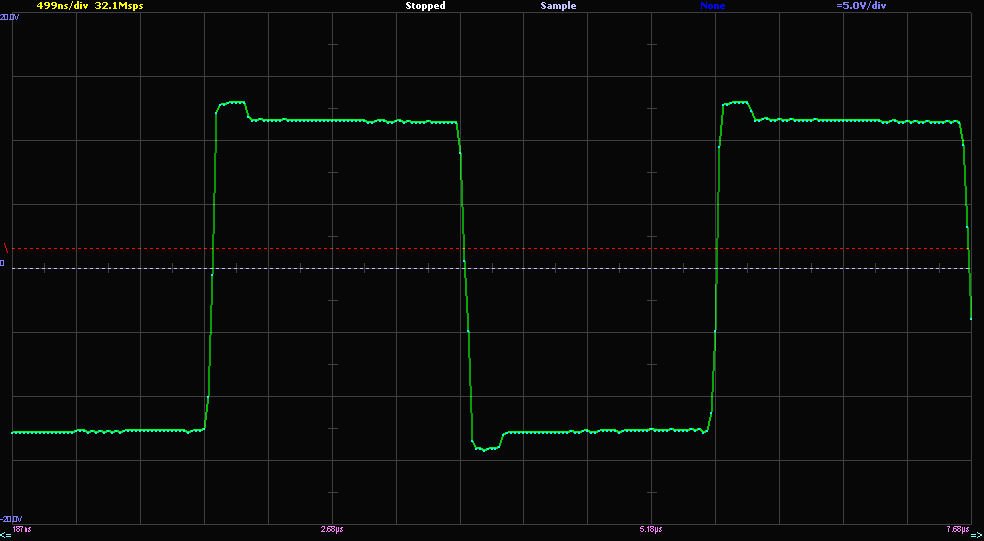Click the left scroll arrow at bottom-left
Screen dimensions: 984x541
(5, 535)
